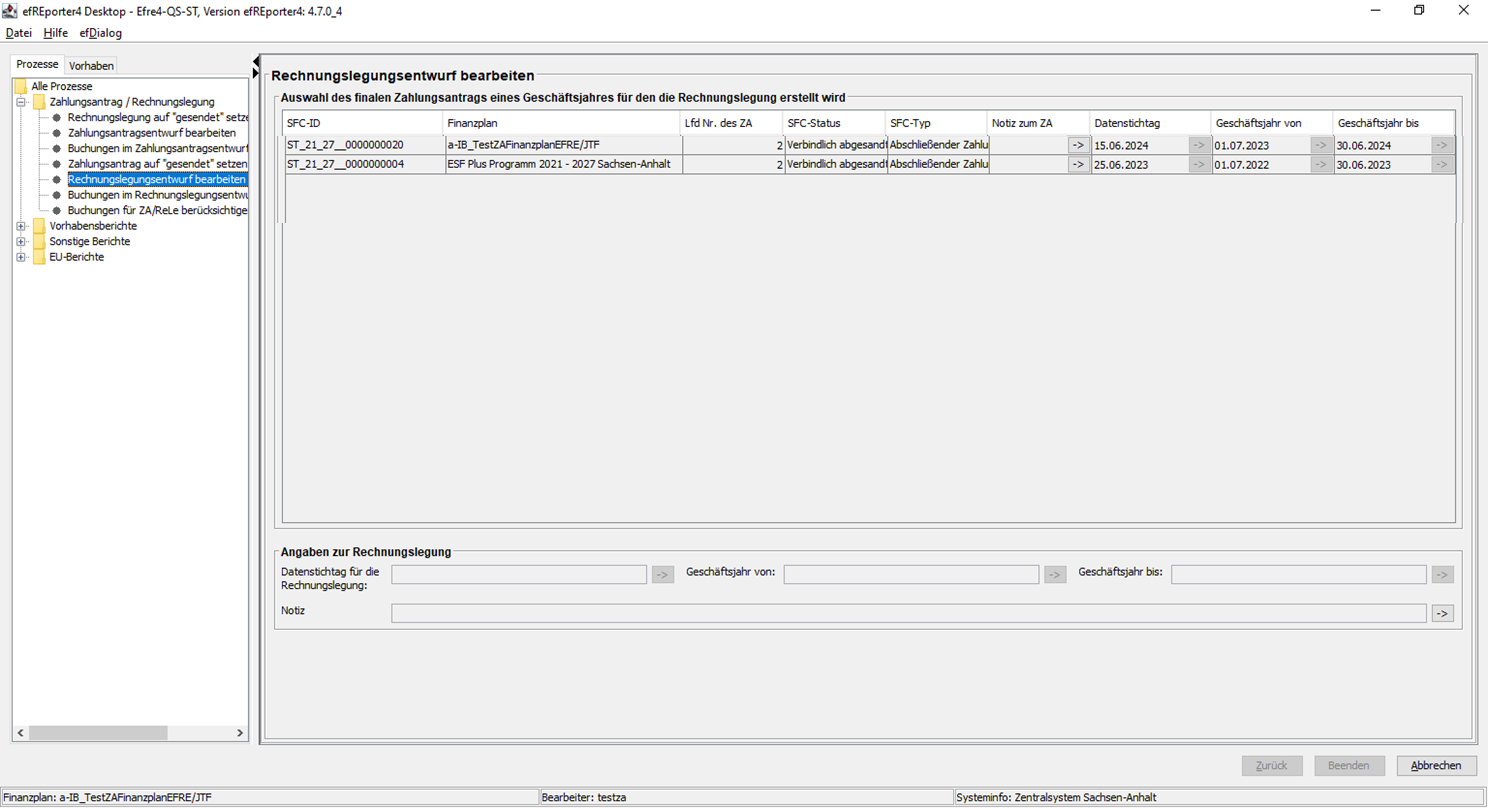Open the Datei menu
Screen dimensions: 1488x808
(x=19, y=33)
